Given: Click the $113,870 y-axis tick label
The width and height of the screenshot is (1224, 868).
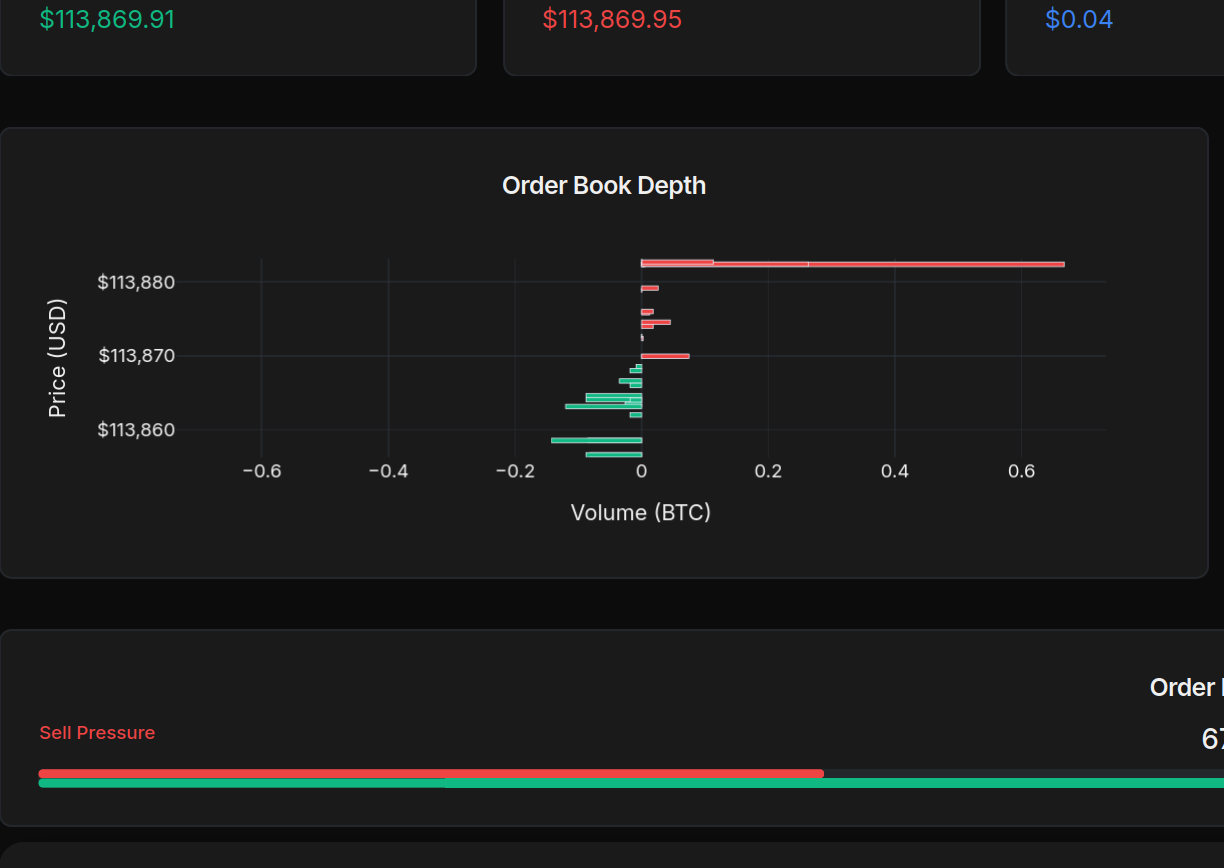Looking at the screenshot, I should pyautogui.click(x=136, y=356).
